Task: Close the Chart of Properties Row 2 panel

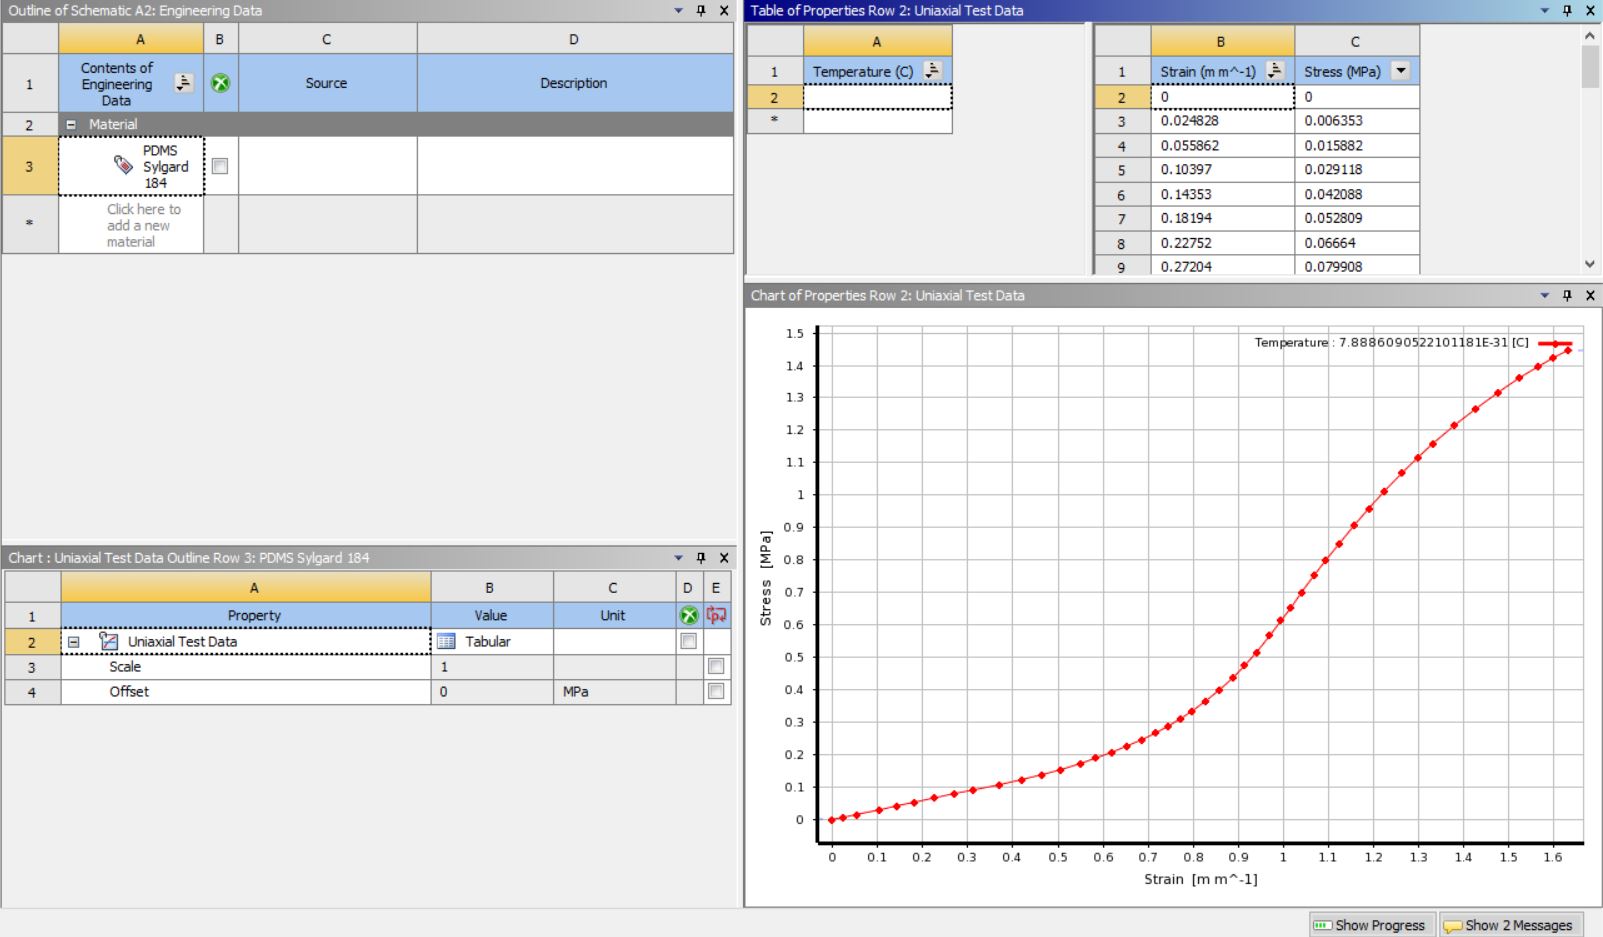Action: 1590,295
